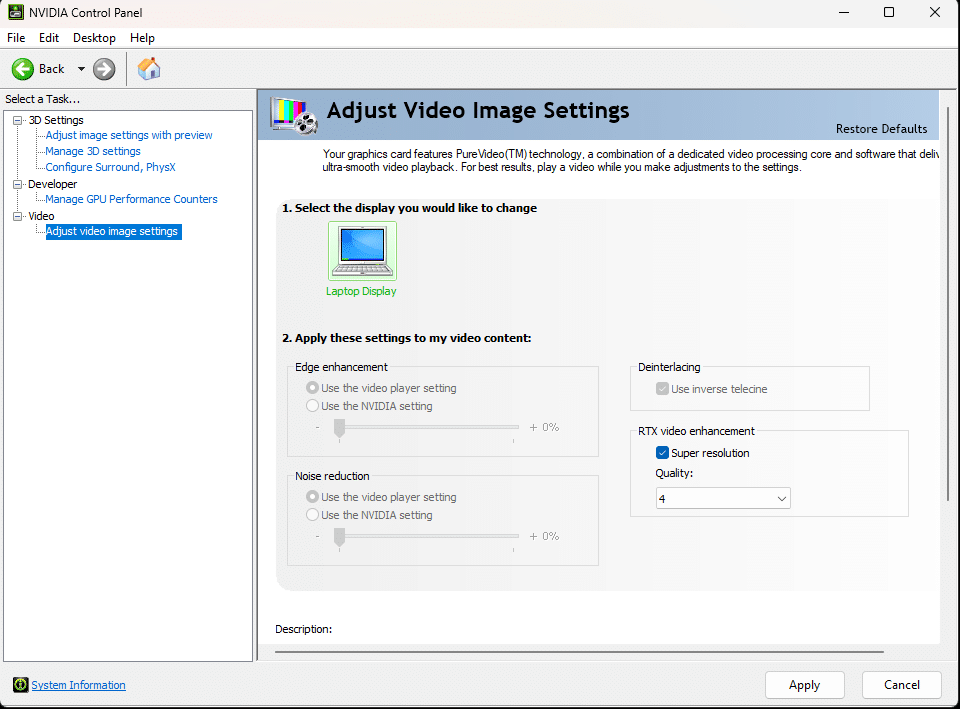The width and height of the screenshot is (960, 709).
Task: Open the Back history dropdown arrow
Action: 81,69
